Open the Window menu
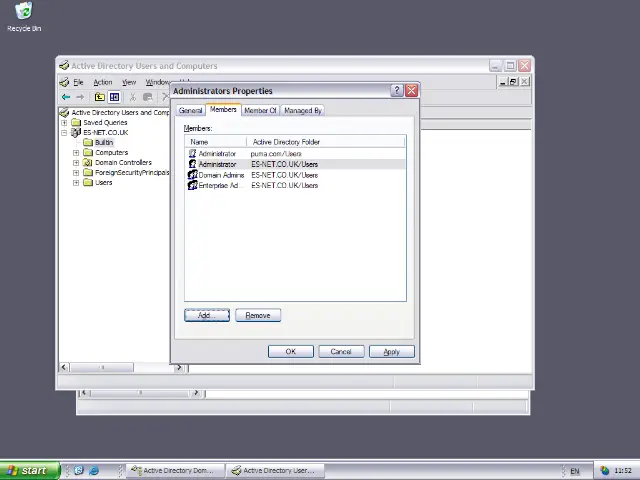Screen dimensions: 640x480 [158, 82]
